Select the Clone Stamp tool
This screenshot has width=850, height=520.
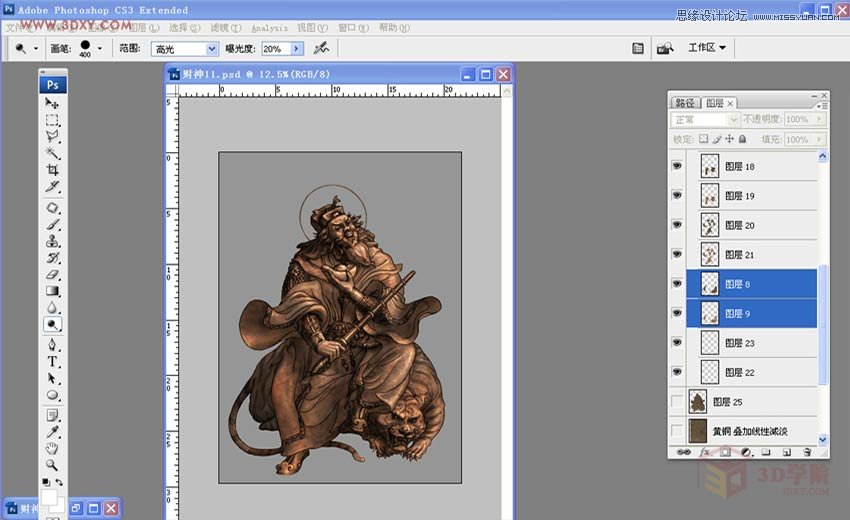52,241
